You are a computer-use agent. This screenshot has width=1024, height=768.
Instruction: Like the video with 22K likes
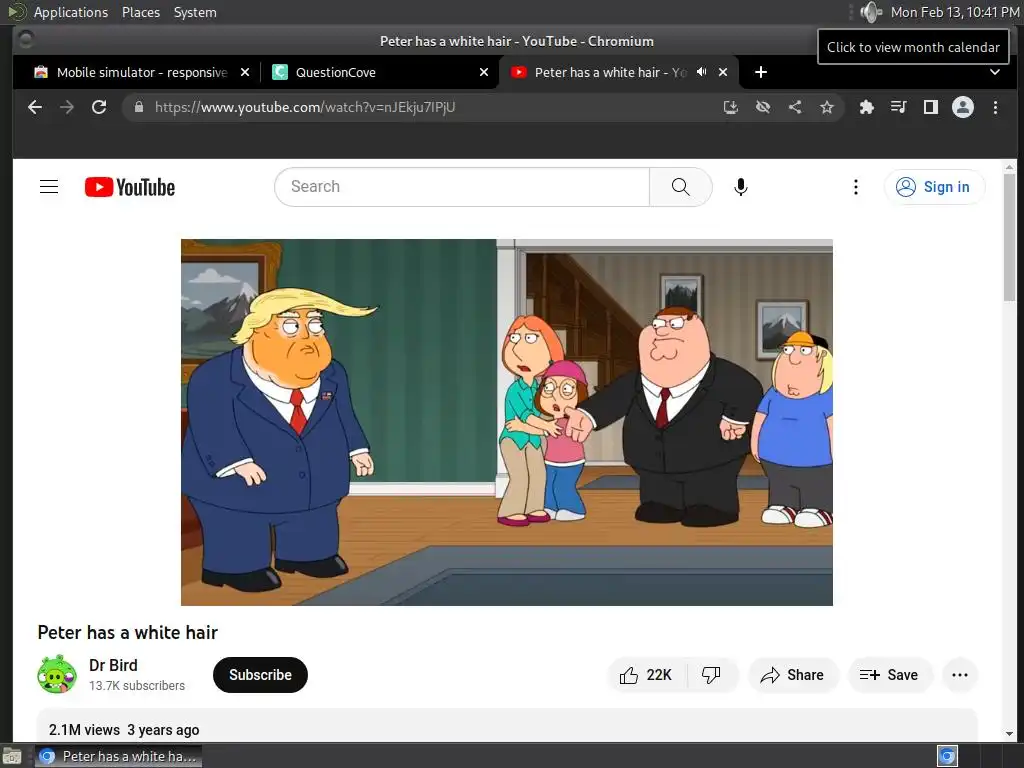tap(647, 675)
